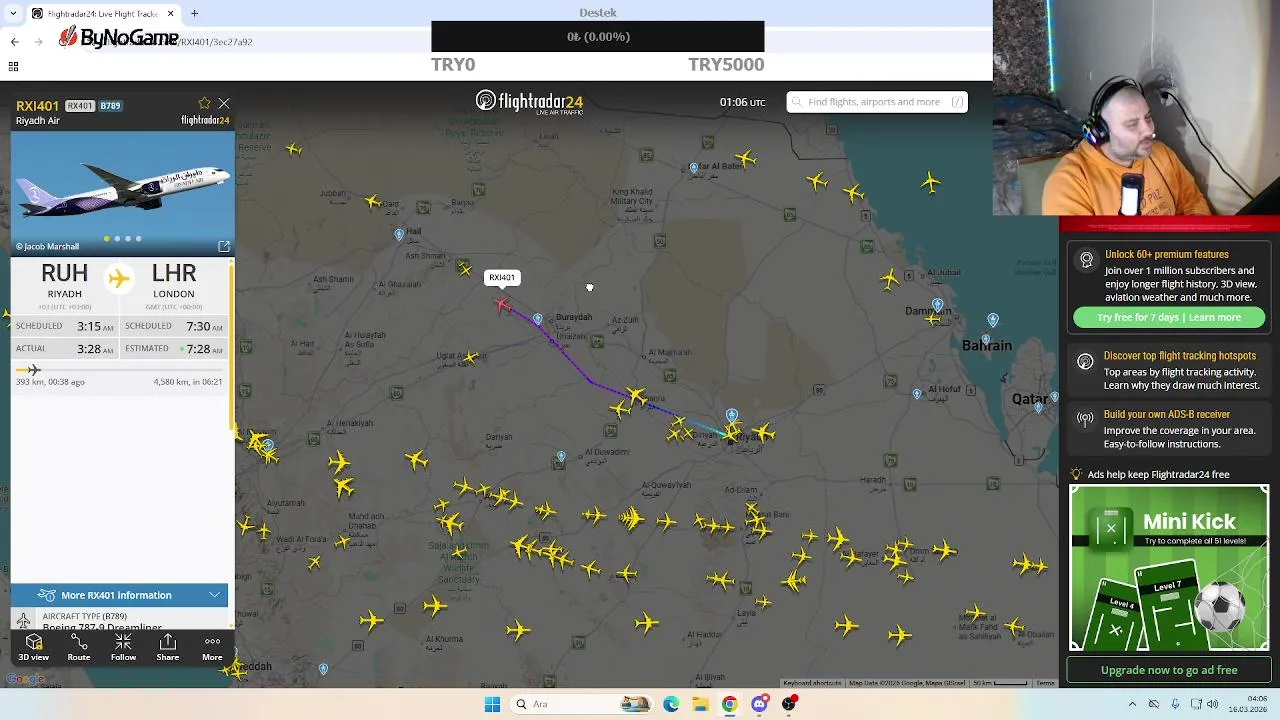Viewport: 1280px width, 720px height.
Task: Click the RX401 flight number badge
Action: [79, 106]
